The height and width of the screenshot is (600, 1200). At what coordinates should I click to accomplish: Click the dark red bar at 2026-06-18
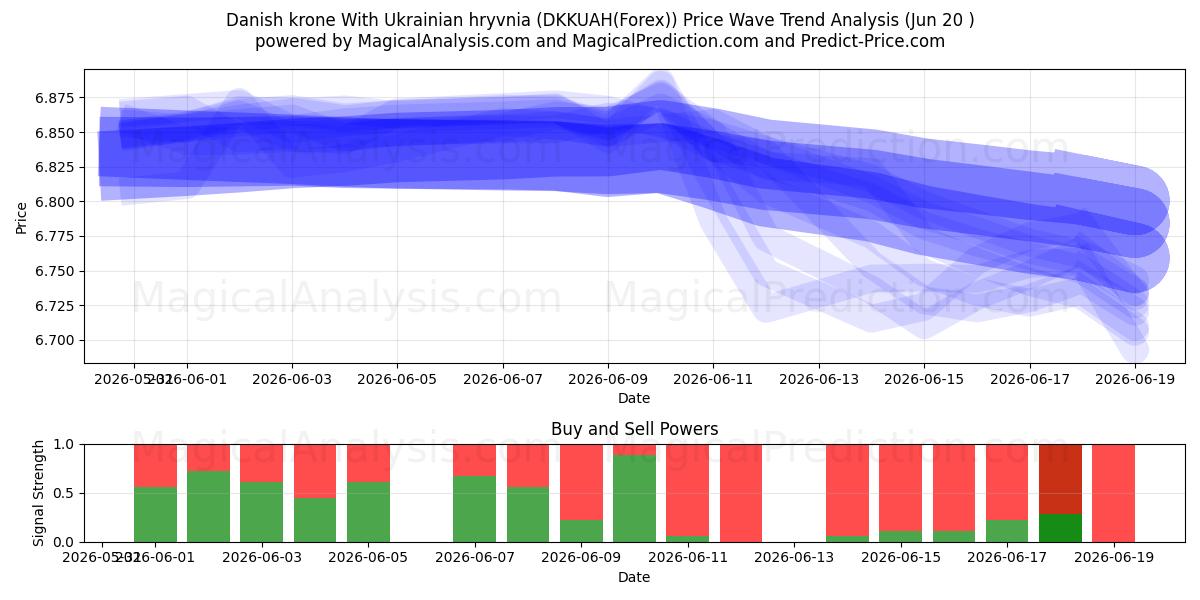click(1060, 479)
